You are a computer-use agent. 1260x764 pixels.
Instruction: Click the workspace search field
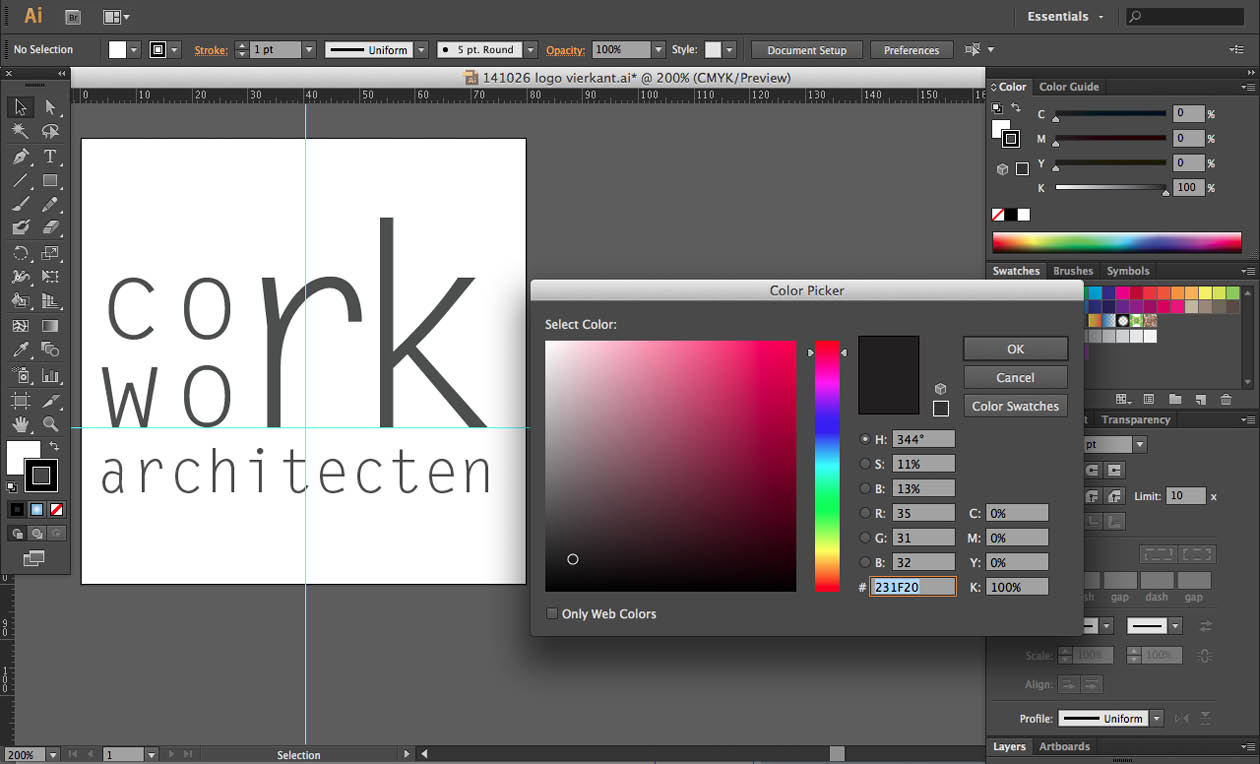1185,17
